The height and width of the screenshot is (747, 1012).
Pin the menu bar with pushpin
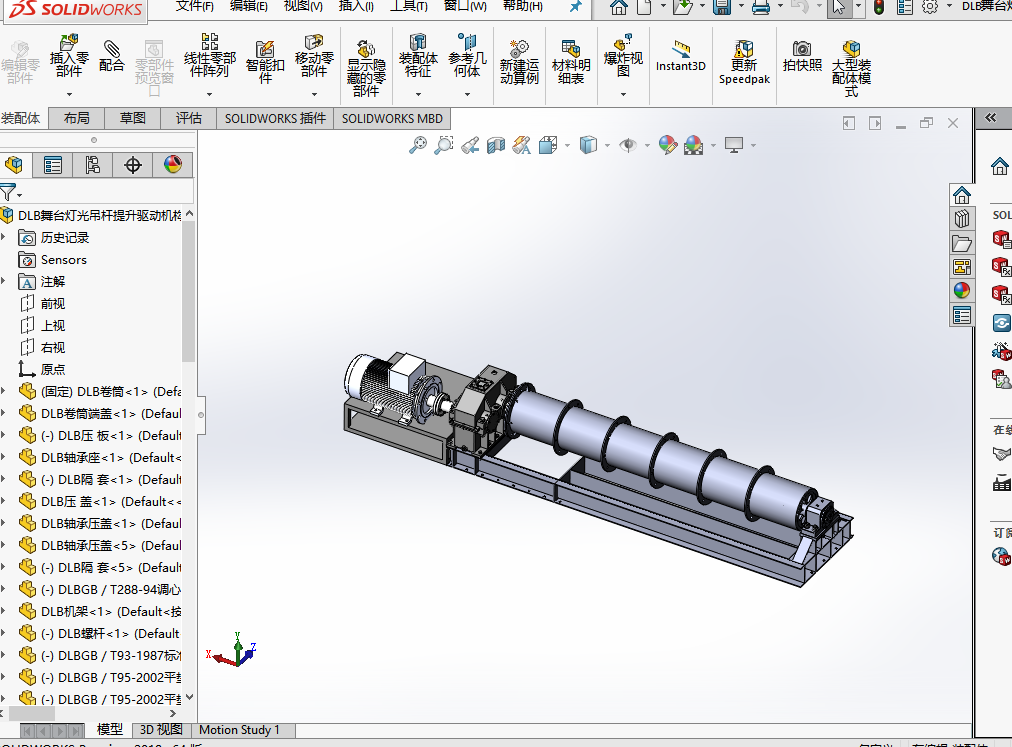click(x=575, y=6)
